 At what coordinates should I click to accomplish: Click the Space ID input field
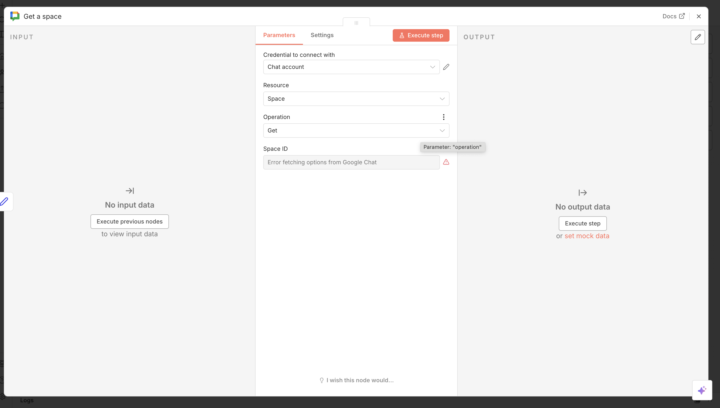351,162
